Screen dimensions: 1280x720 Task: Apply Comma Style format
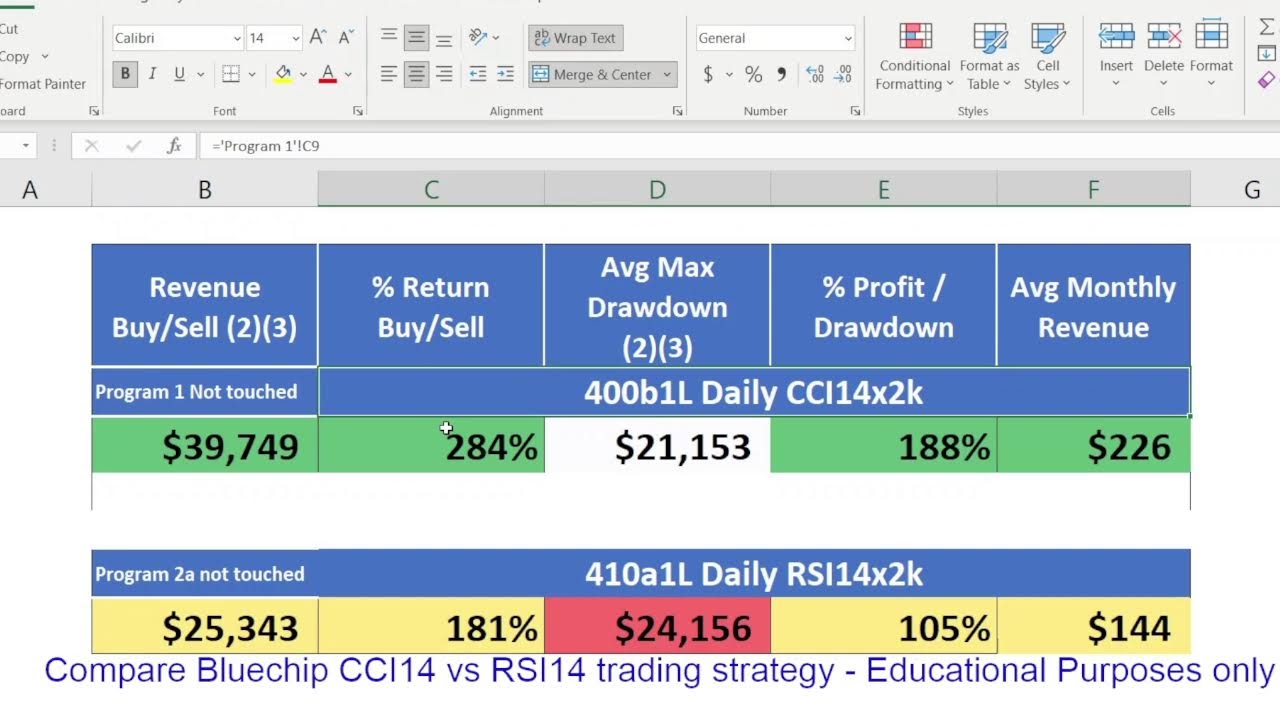point(781,74)
